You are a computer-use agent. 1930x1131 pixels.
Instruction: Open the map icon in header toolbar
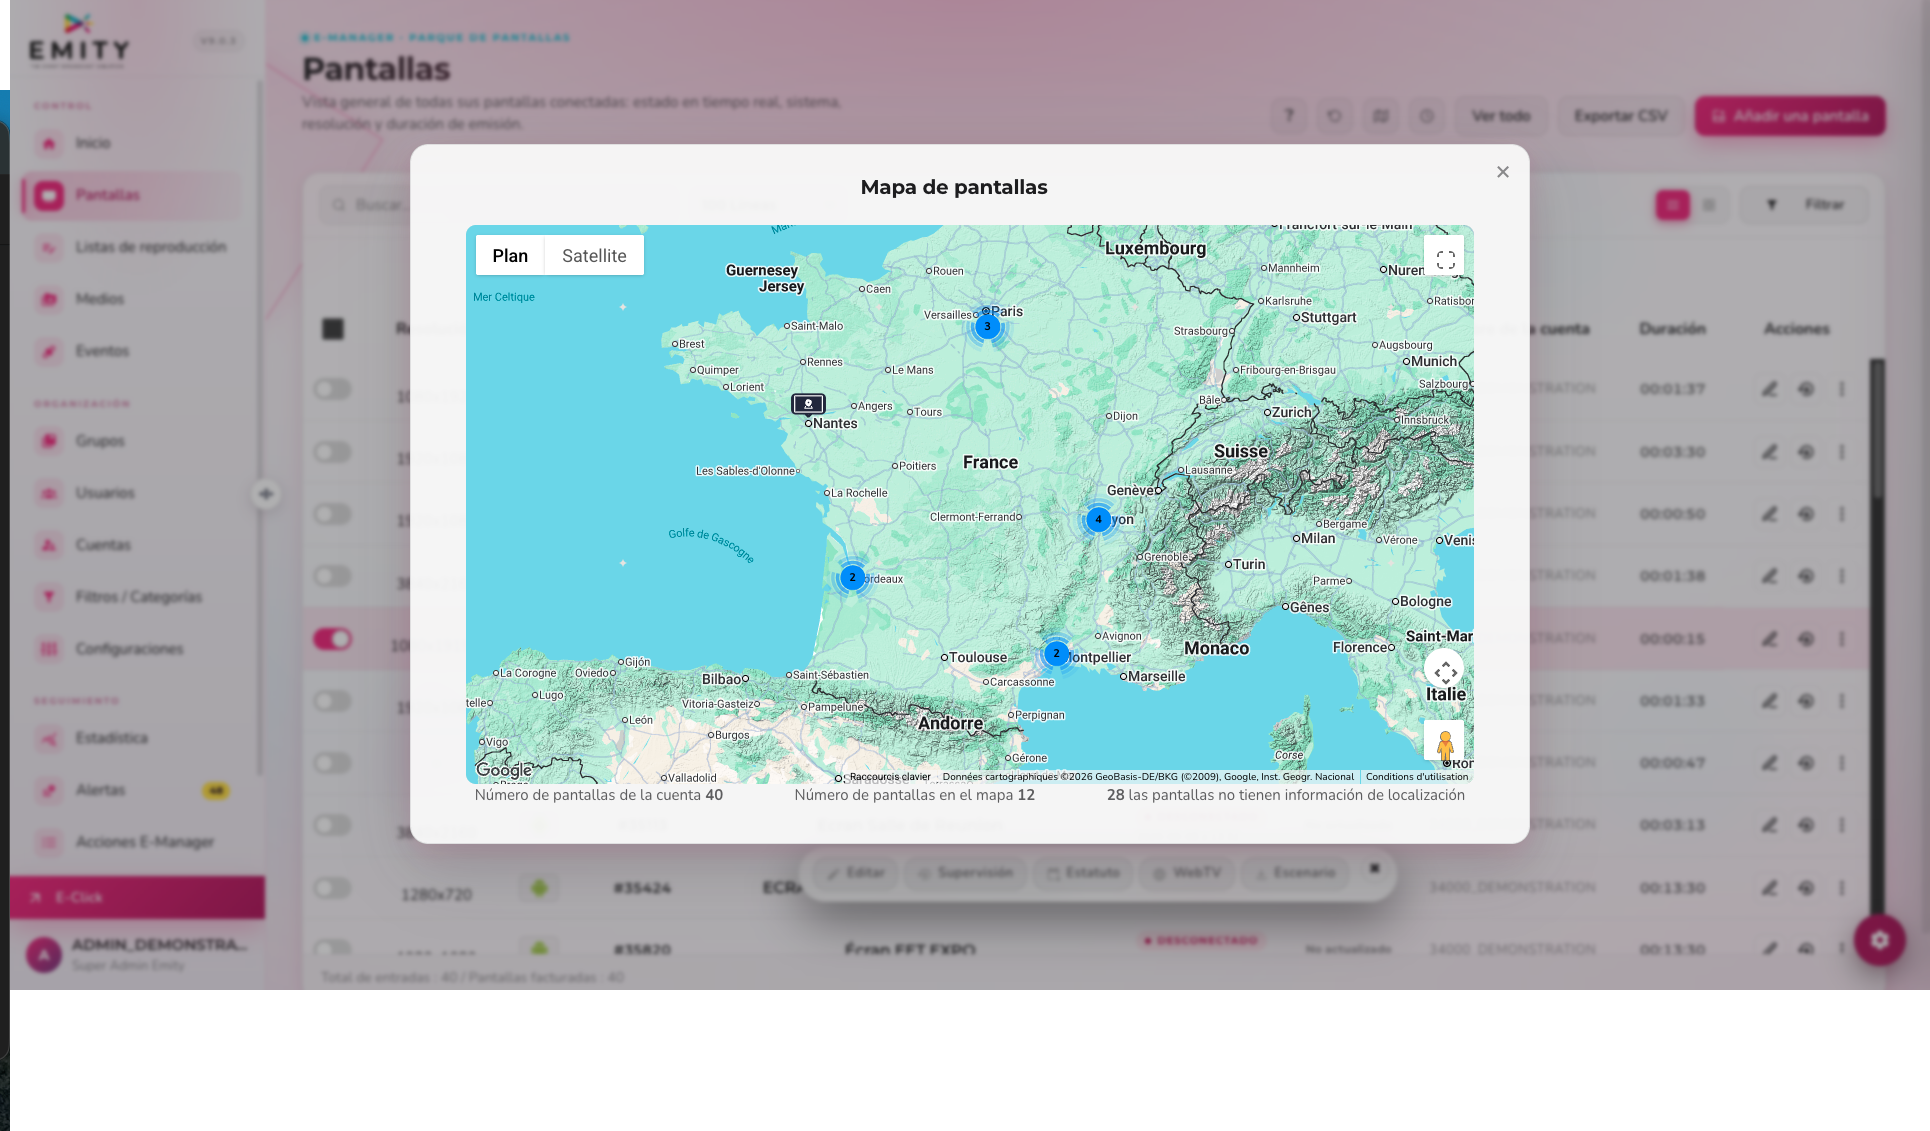click(x=1380, y=116)
